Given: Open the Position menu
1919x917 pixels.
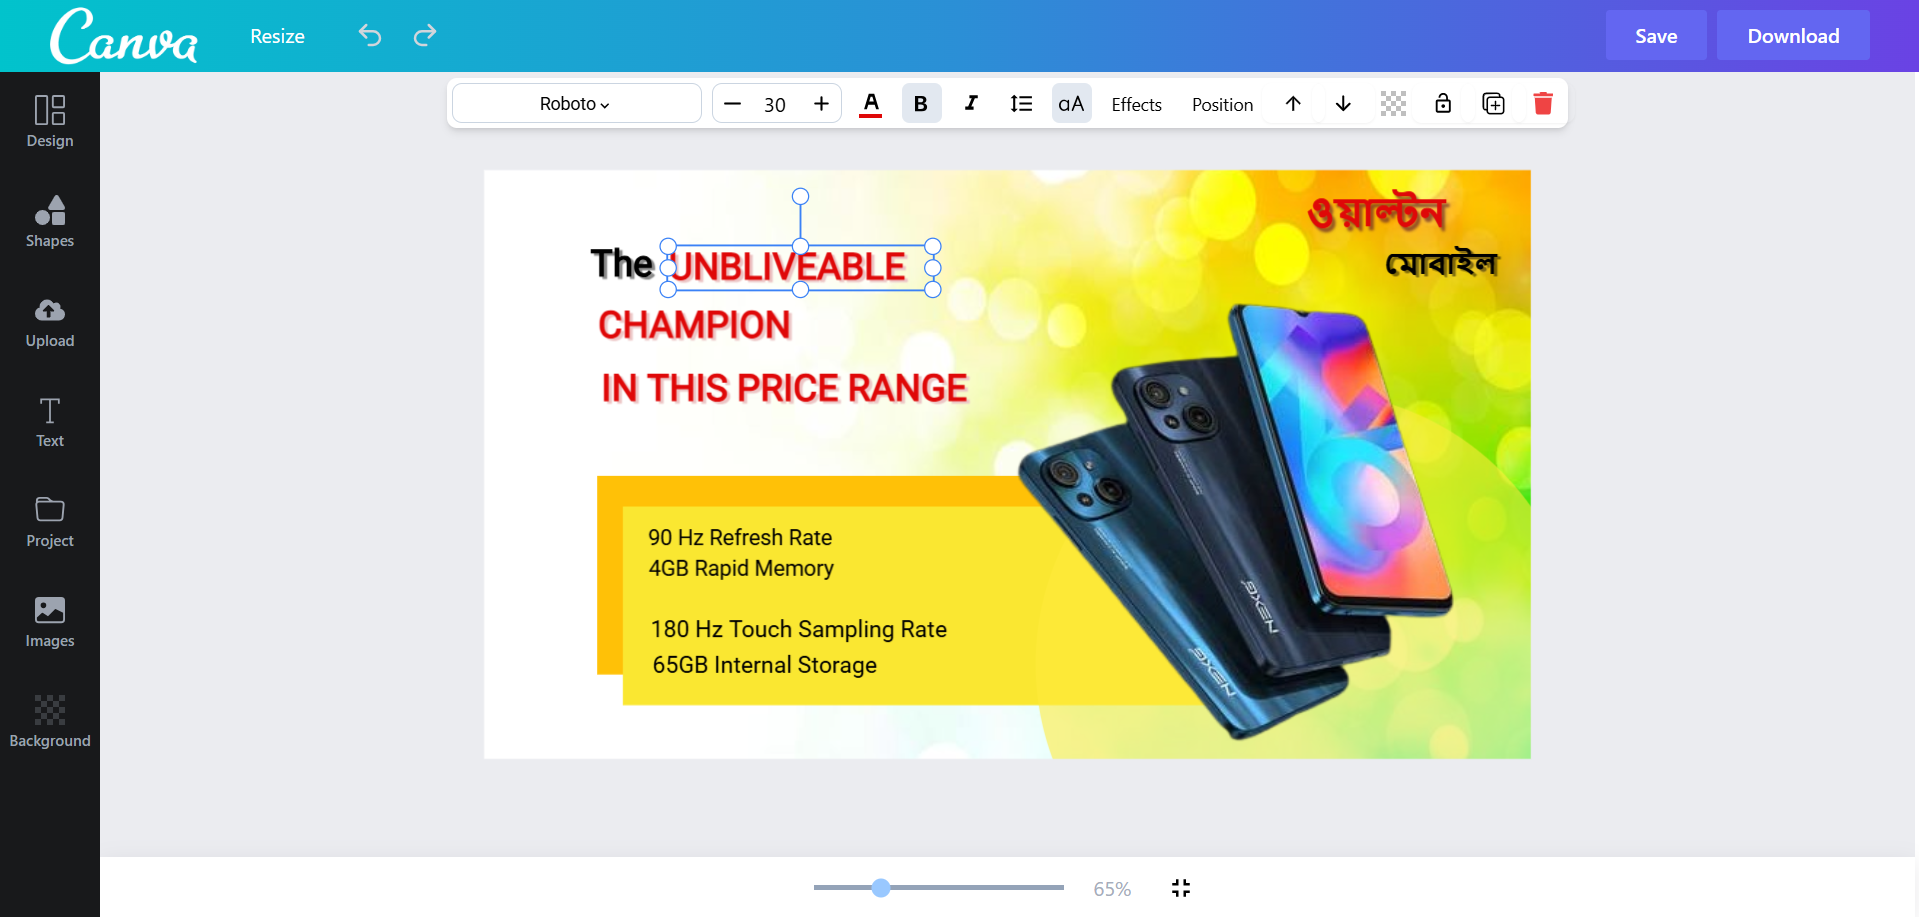Looking at the screenshot, I should point(1222,105).
